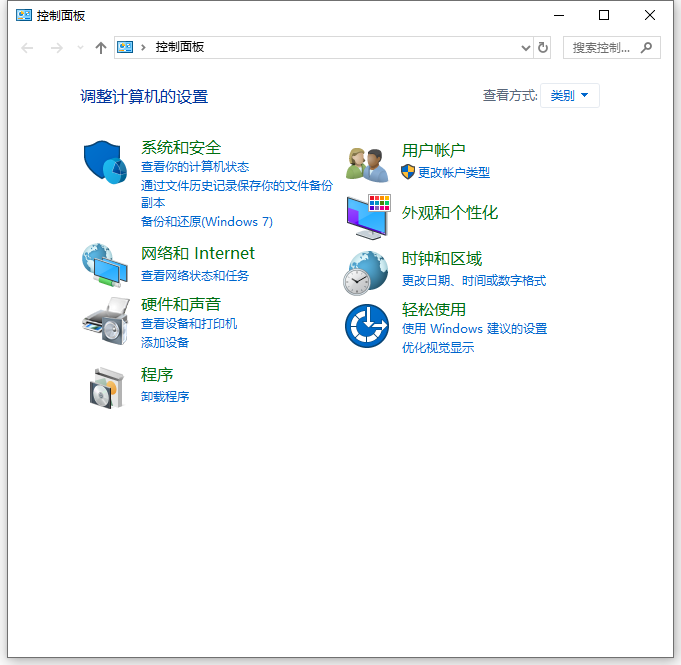Open the 轻松使用 blue circle icon
681x665 pixels.
pos(367,326)
